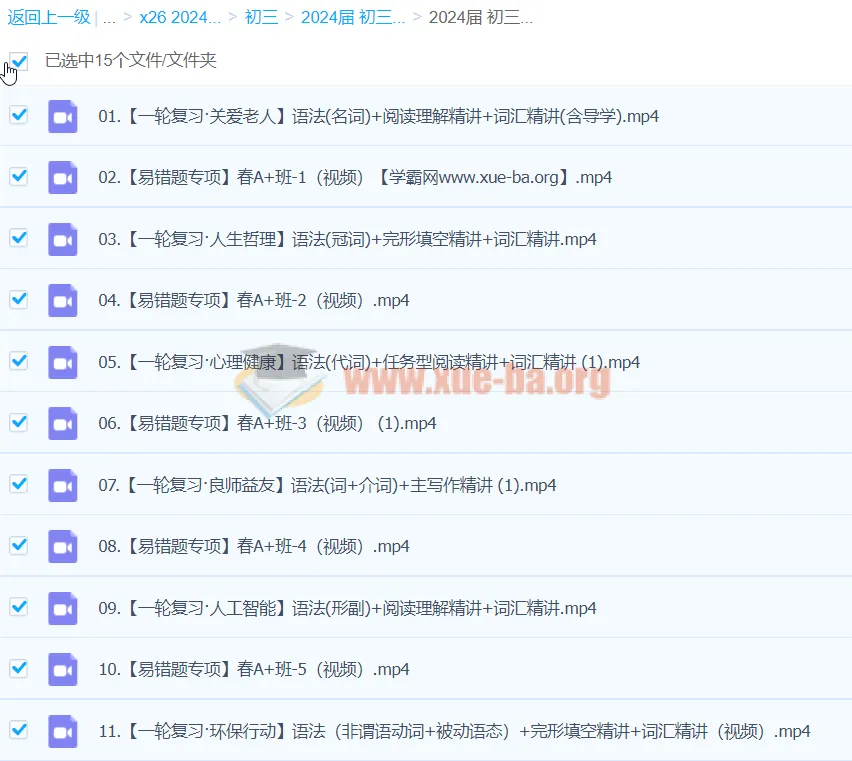
Task: Click video icon of file 03 人生哲理
Action: tap(63, 239)
